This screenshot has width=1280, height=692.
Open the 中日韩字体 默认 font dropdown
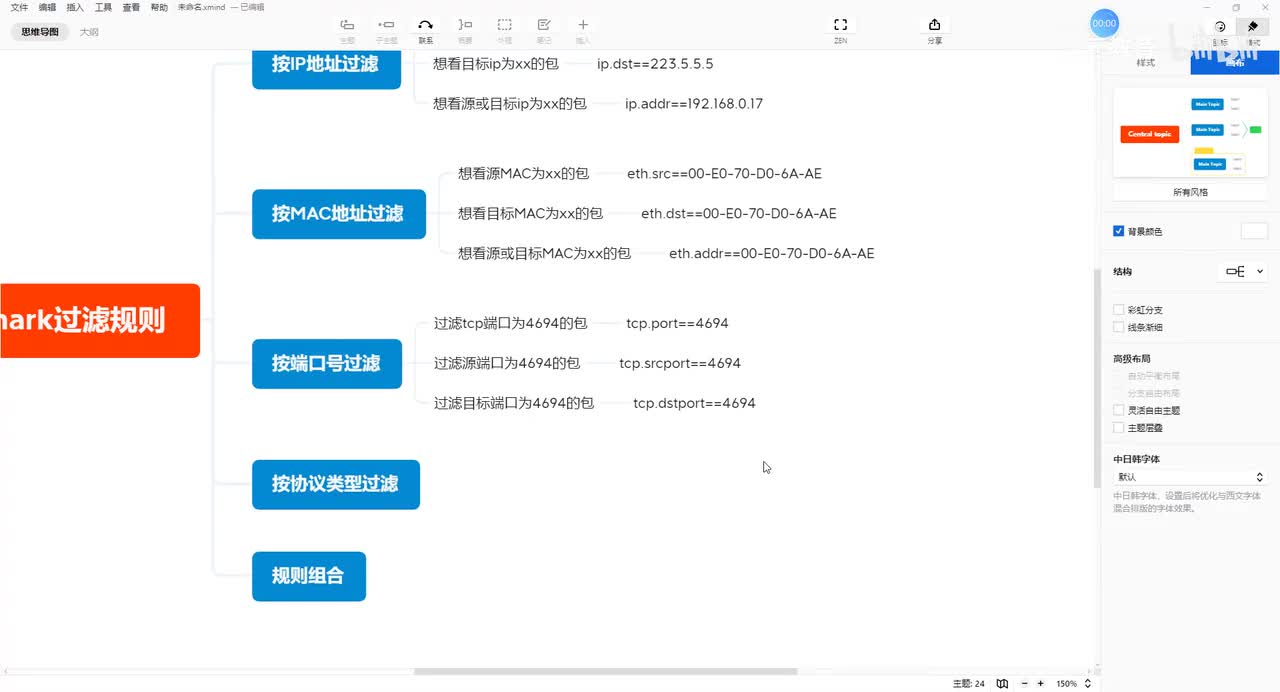(1190, 477)
